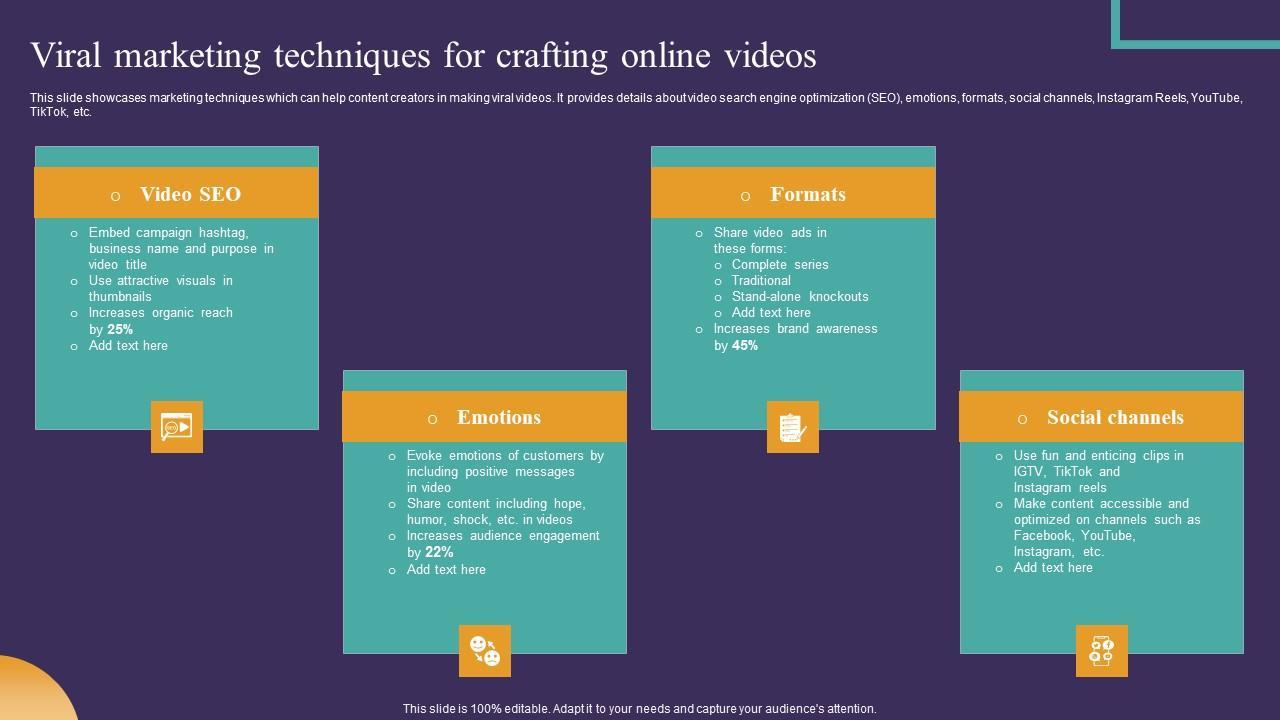This screenshot has height=720, width=1280.
Task: Select the Formats heading
Action: 808,194
